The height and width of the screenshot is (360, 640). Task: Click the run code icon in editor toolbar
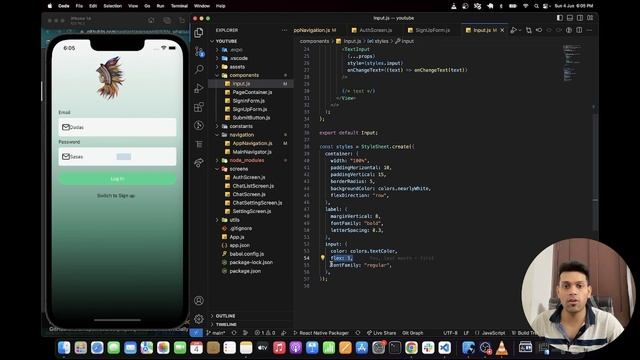coord(514,30)
